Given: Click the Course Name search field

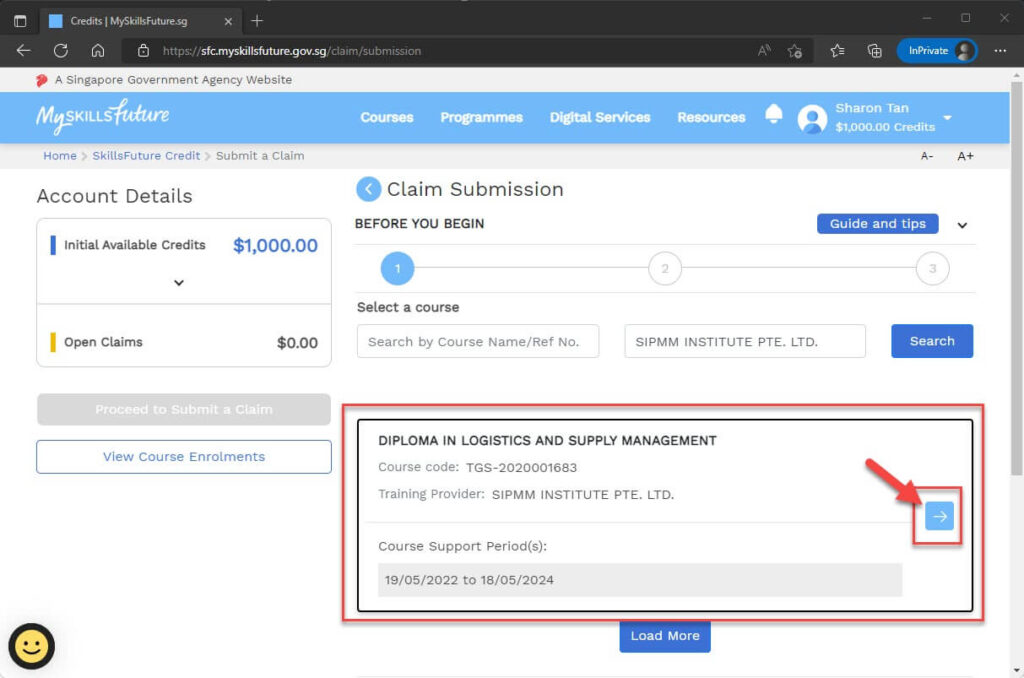Looking at the screenshot, I should click(477, 341).
